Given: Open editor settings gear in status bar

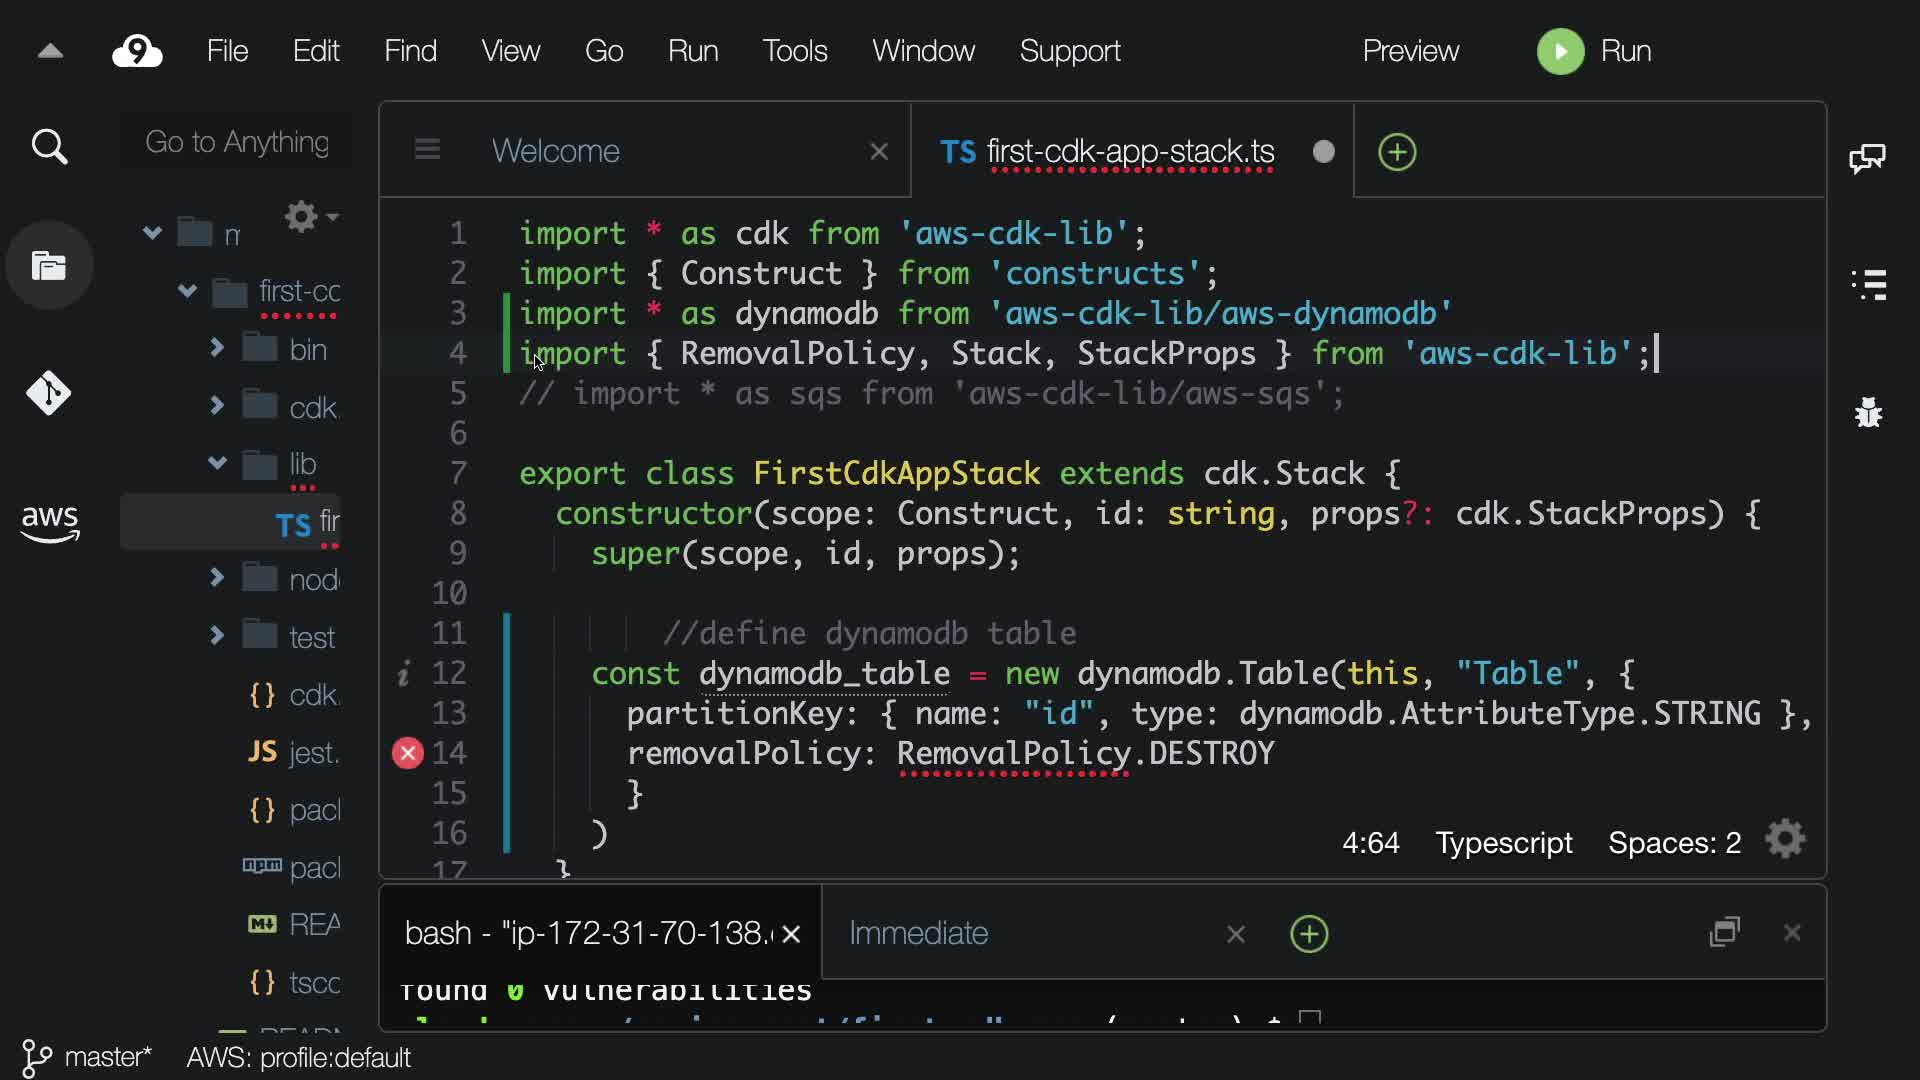Looking at the screenshot, I should tap(1785, 840).
